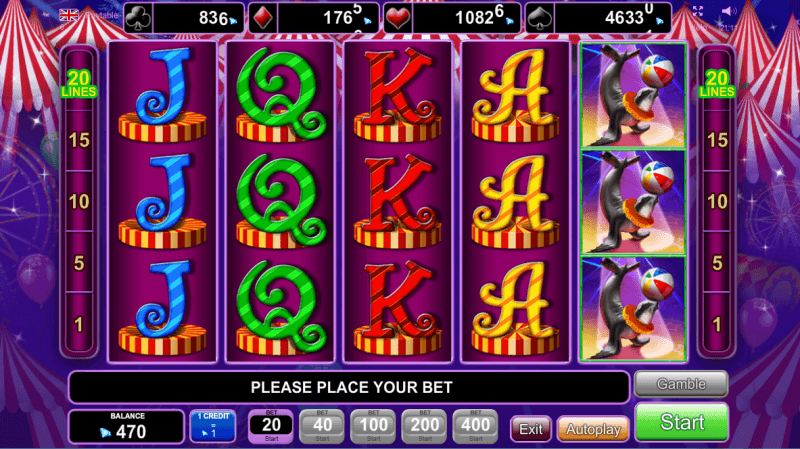Click the UK flag language icon
The height and width of the screenshot is (449, 800).
click(69, 14)
